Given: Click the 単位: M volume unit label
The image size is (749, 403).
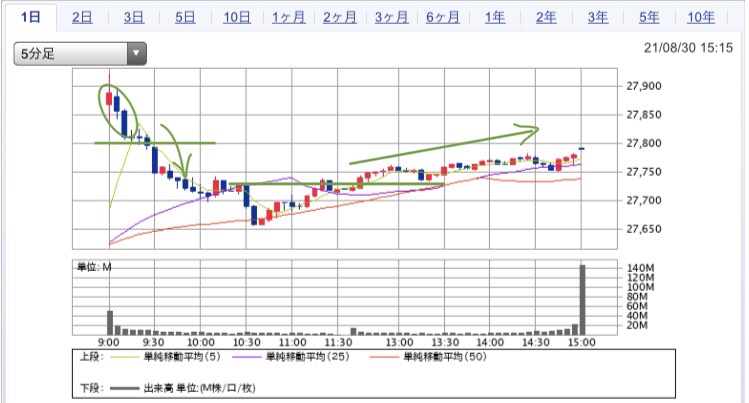Looking at the screenshot, I should (x=94, y=267).
